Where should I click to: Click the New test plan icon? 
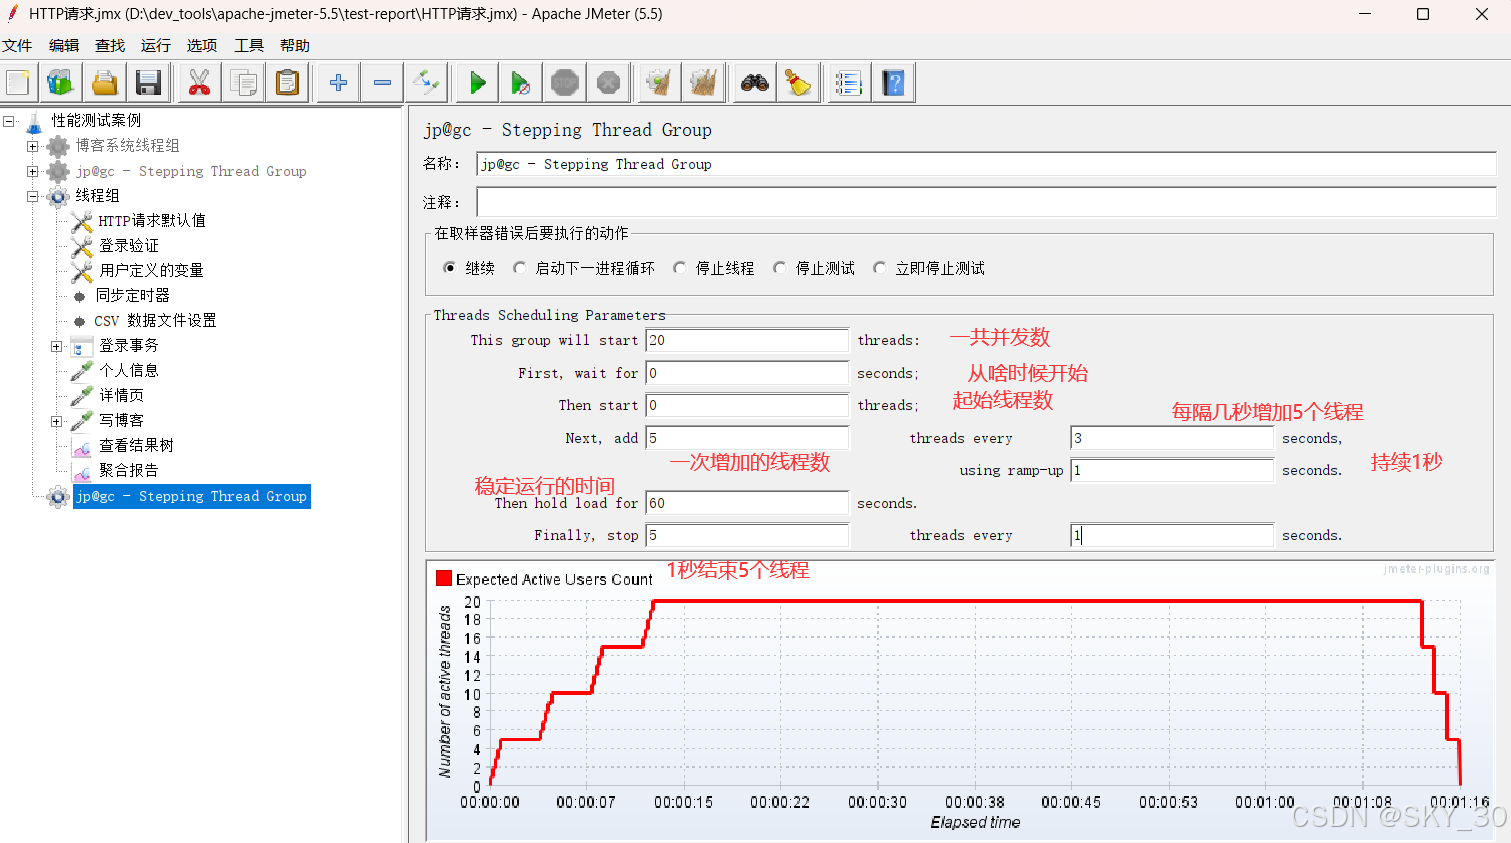click(18, 83)
